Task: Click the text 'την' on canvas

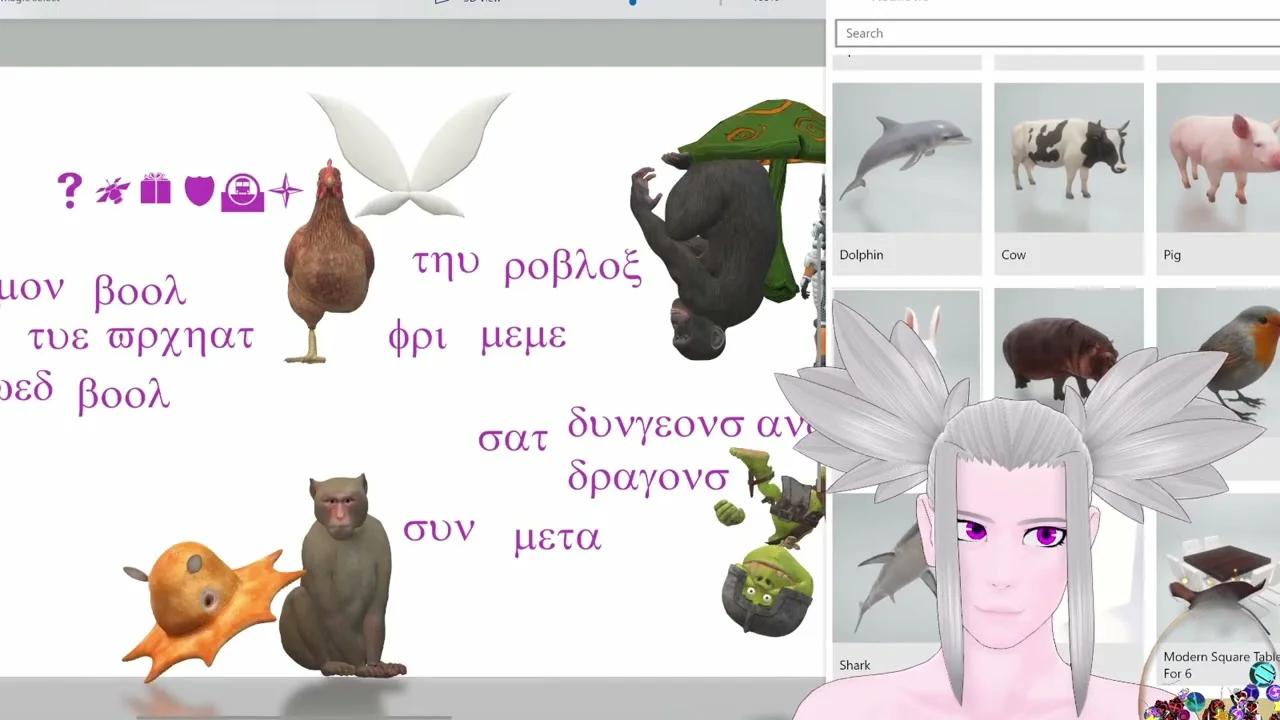Action: pyautogui.click(x=446, y=263)
